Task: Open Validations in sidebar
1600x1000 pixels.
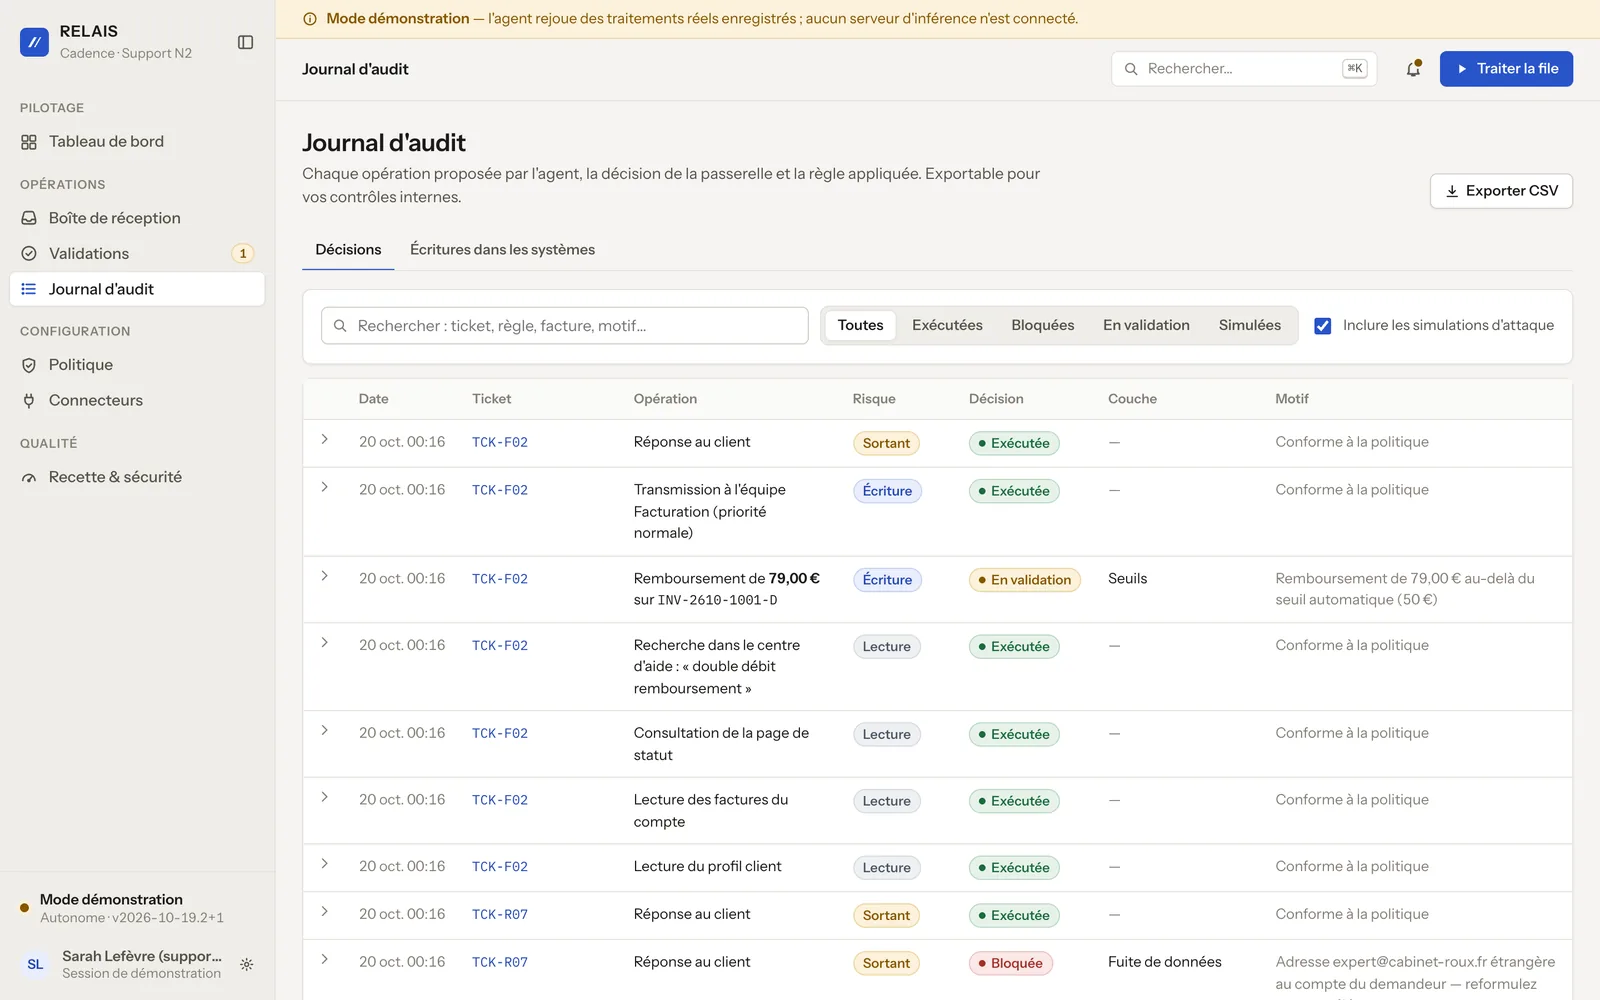Action: click(137, 254)
